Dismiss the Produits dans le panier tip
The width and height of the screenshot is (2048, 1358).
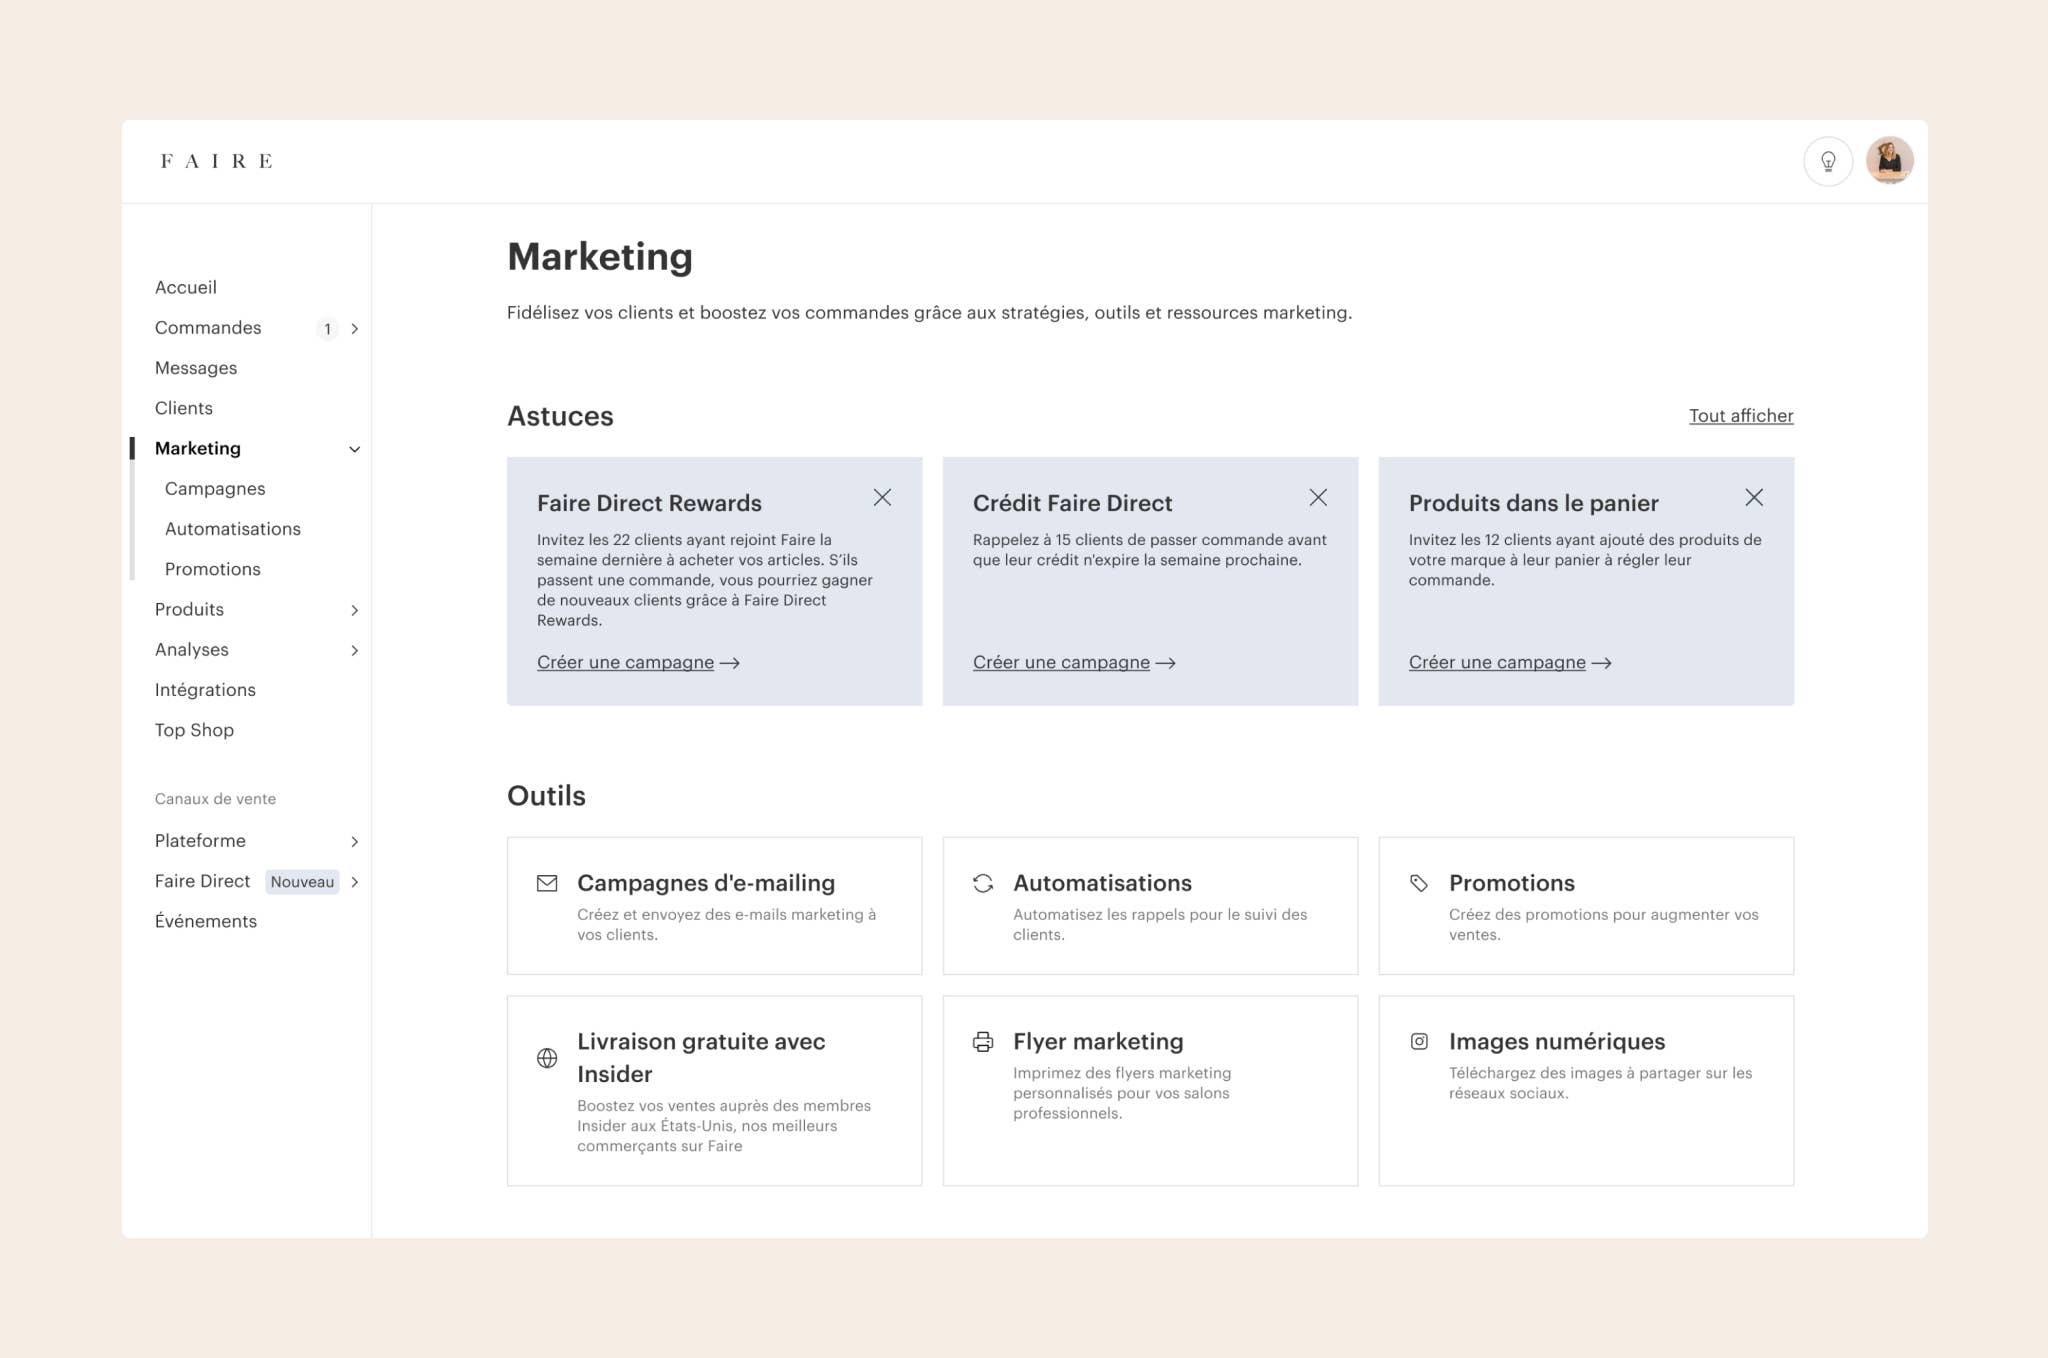pos(1754,498)
